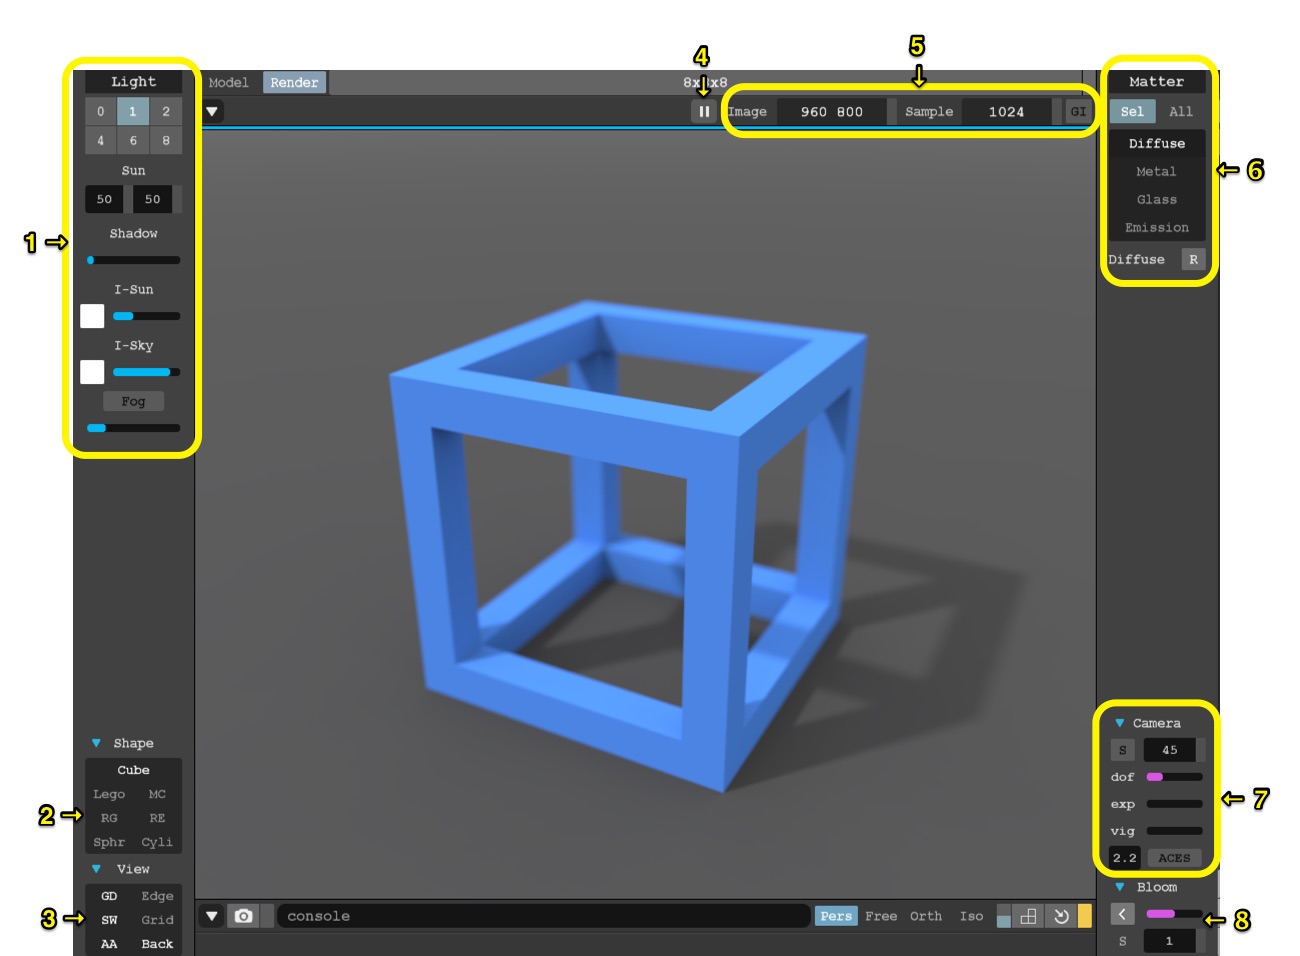
Task: Collapse the Shape section triangle
Action: coord(96,743)
